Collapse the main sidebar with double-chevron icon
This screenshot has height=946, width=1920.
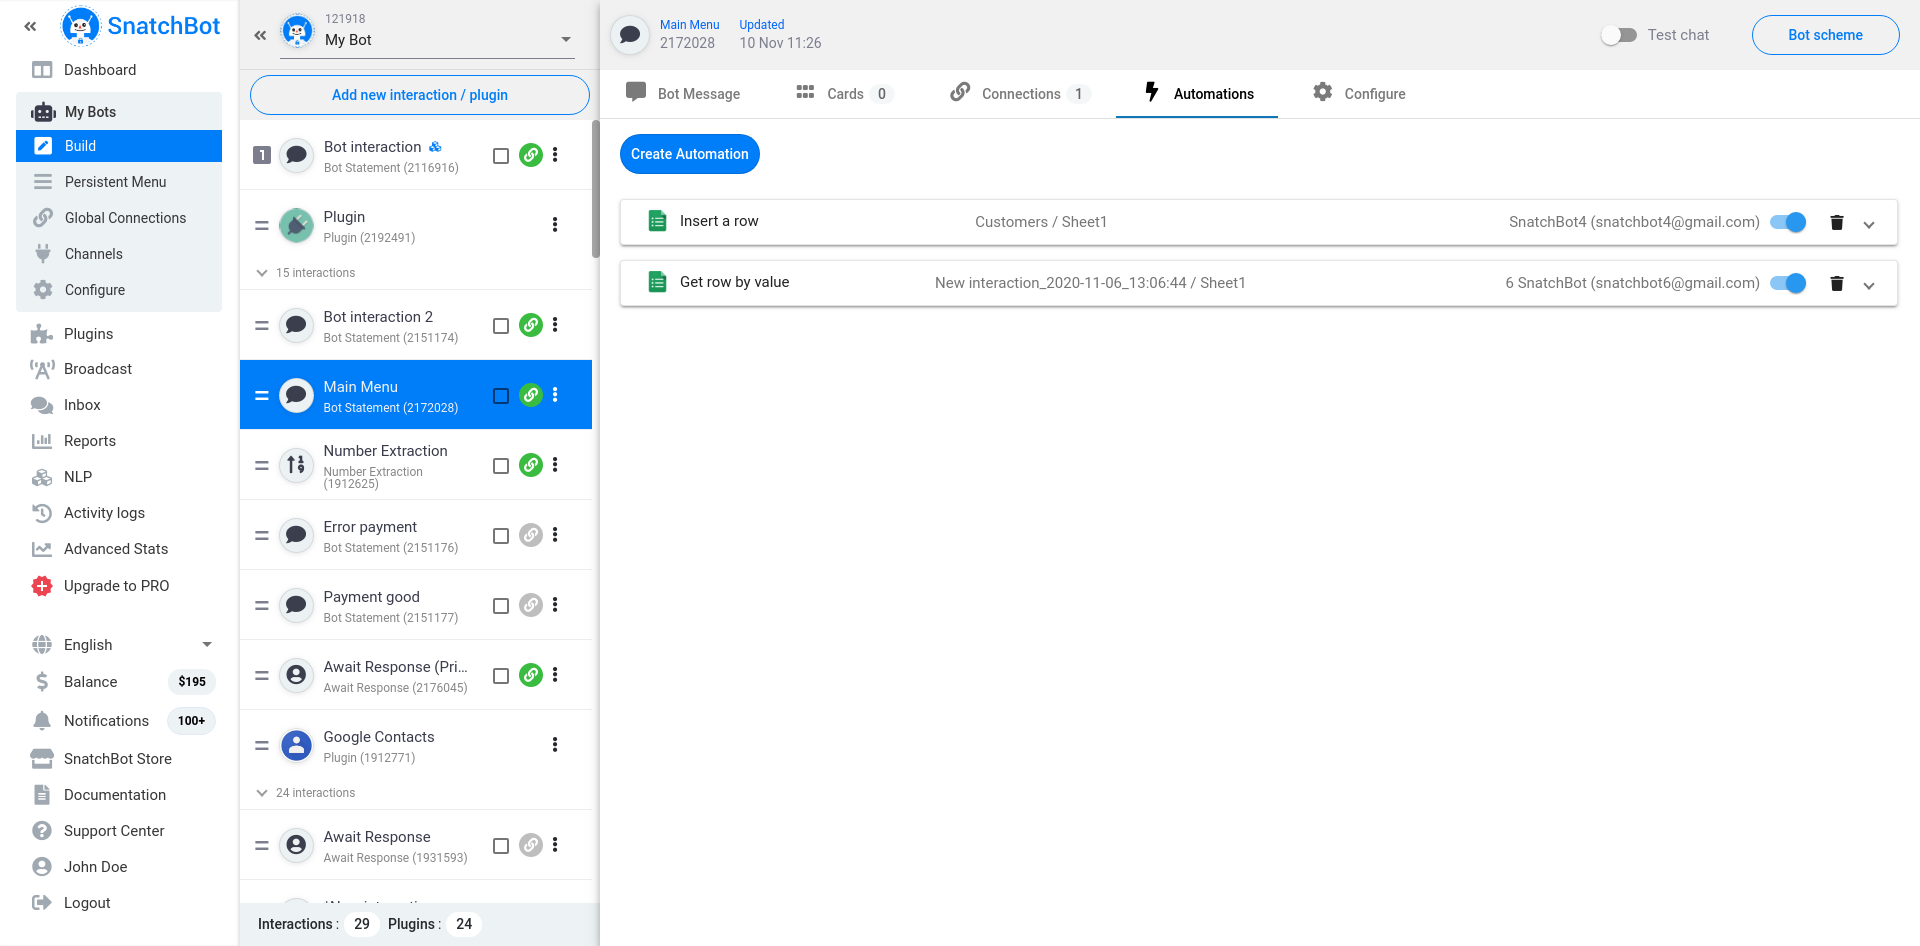click(x=30, y=27)
